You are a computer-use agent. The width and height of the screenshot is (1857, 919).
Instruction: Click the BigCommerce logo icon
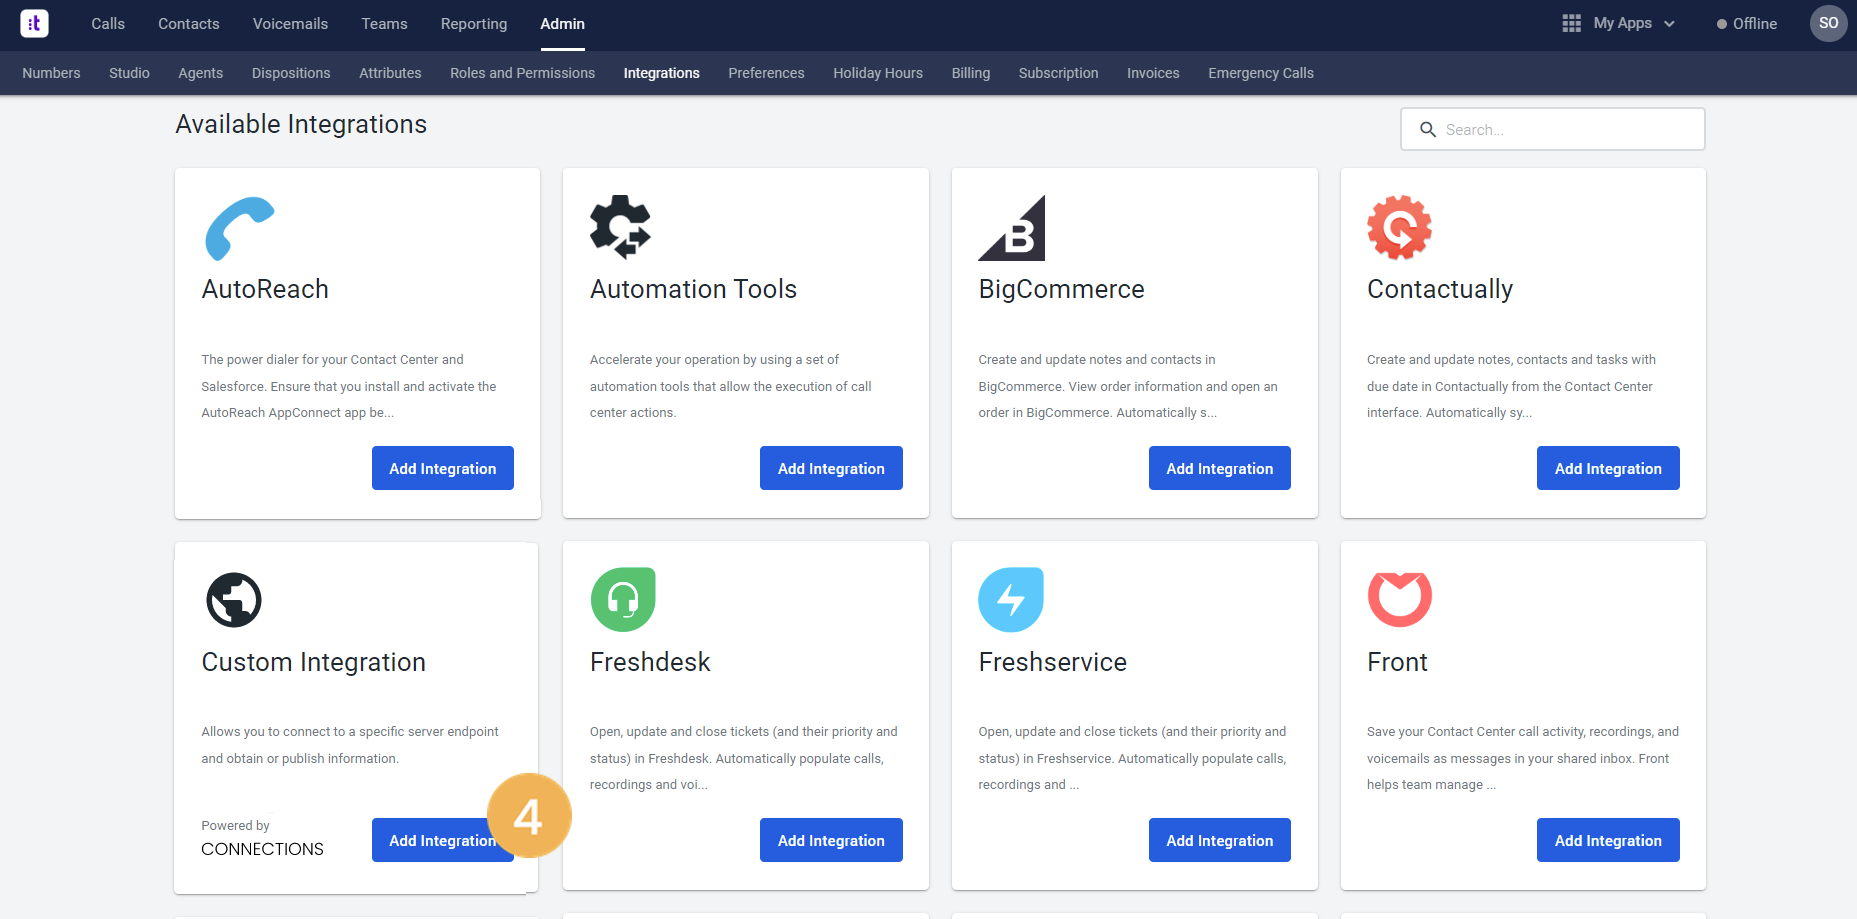(x=1011, y=228)
